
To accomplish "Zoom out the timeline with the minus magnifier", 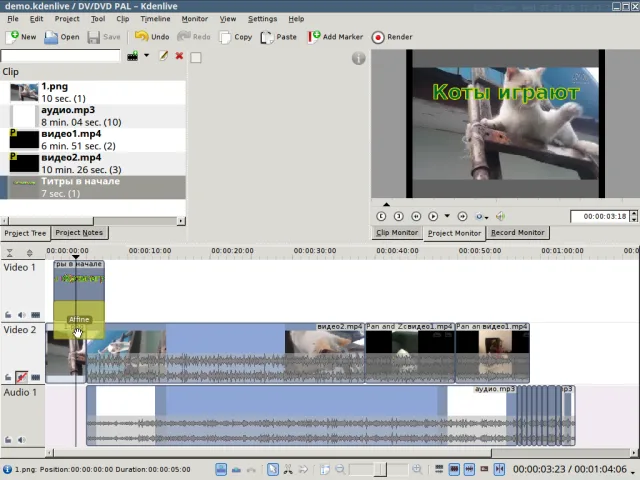I will pyautogui.click(x=340, y=469).
